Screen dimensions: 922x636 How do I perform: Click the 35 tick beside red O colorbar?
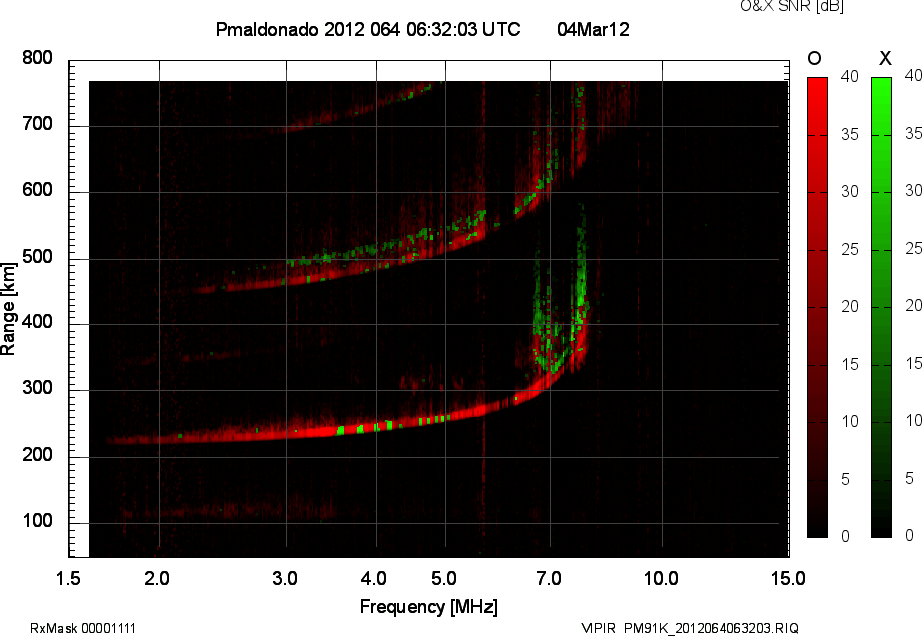(x=850, y=135)
